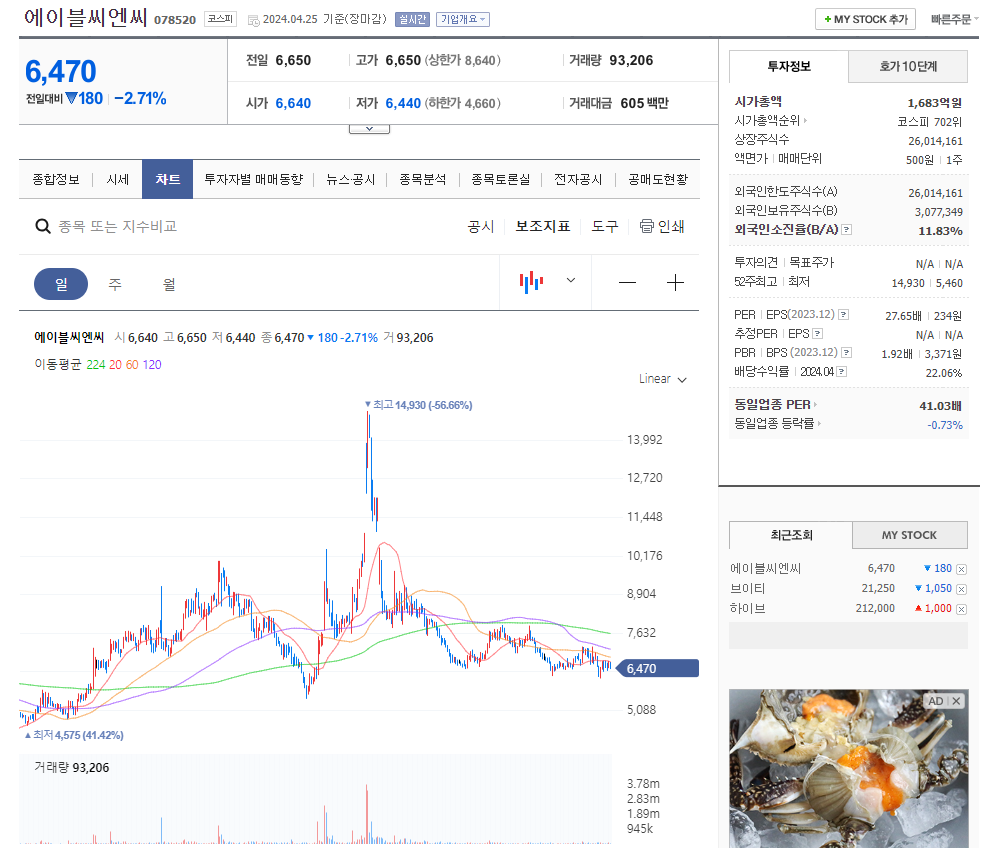Image resolution: width=985 pixels, height=848 pixels.
Task: Open chart type dropdown chevron
Action: click(570, 280)
